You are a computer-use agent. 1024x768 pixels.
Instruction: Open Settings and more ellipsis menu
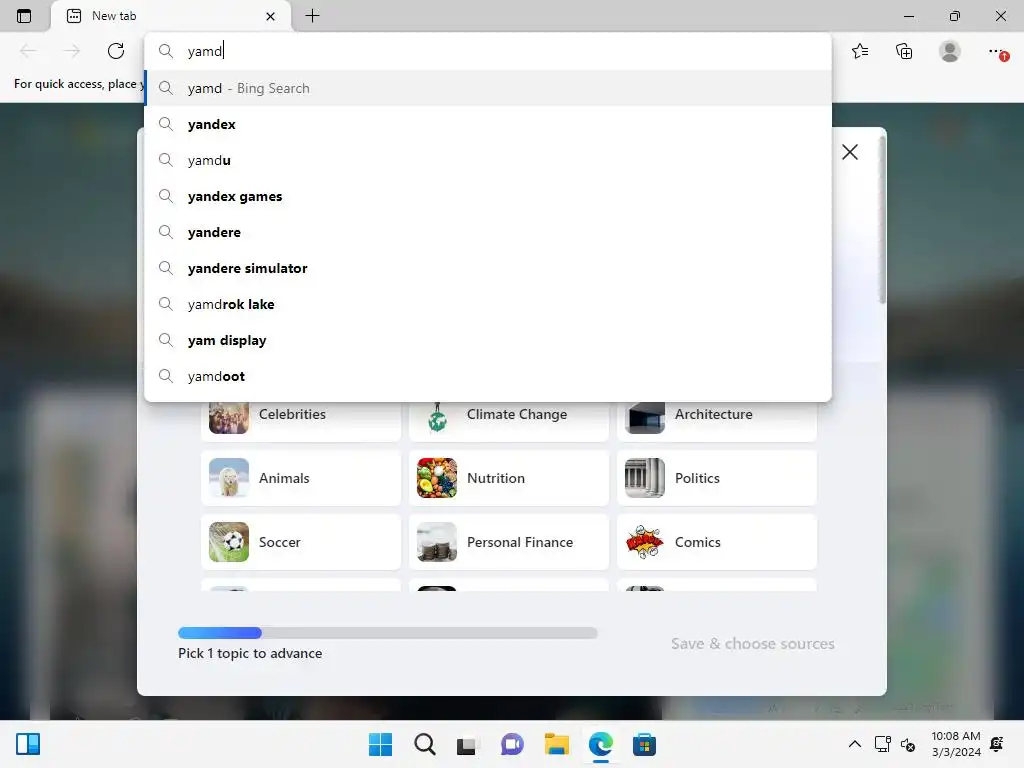pos(997,51)
